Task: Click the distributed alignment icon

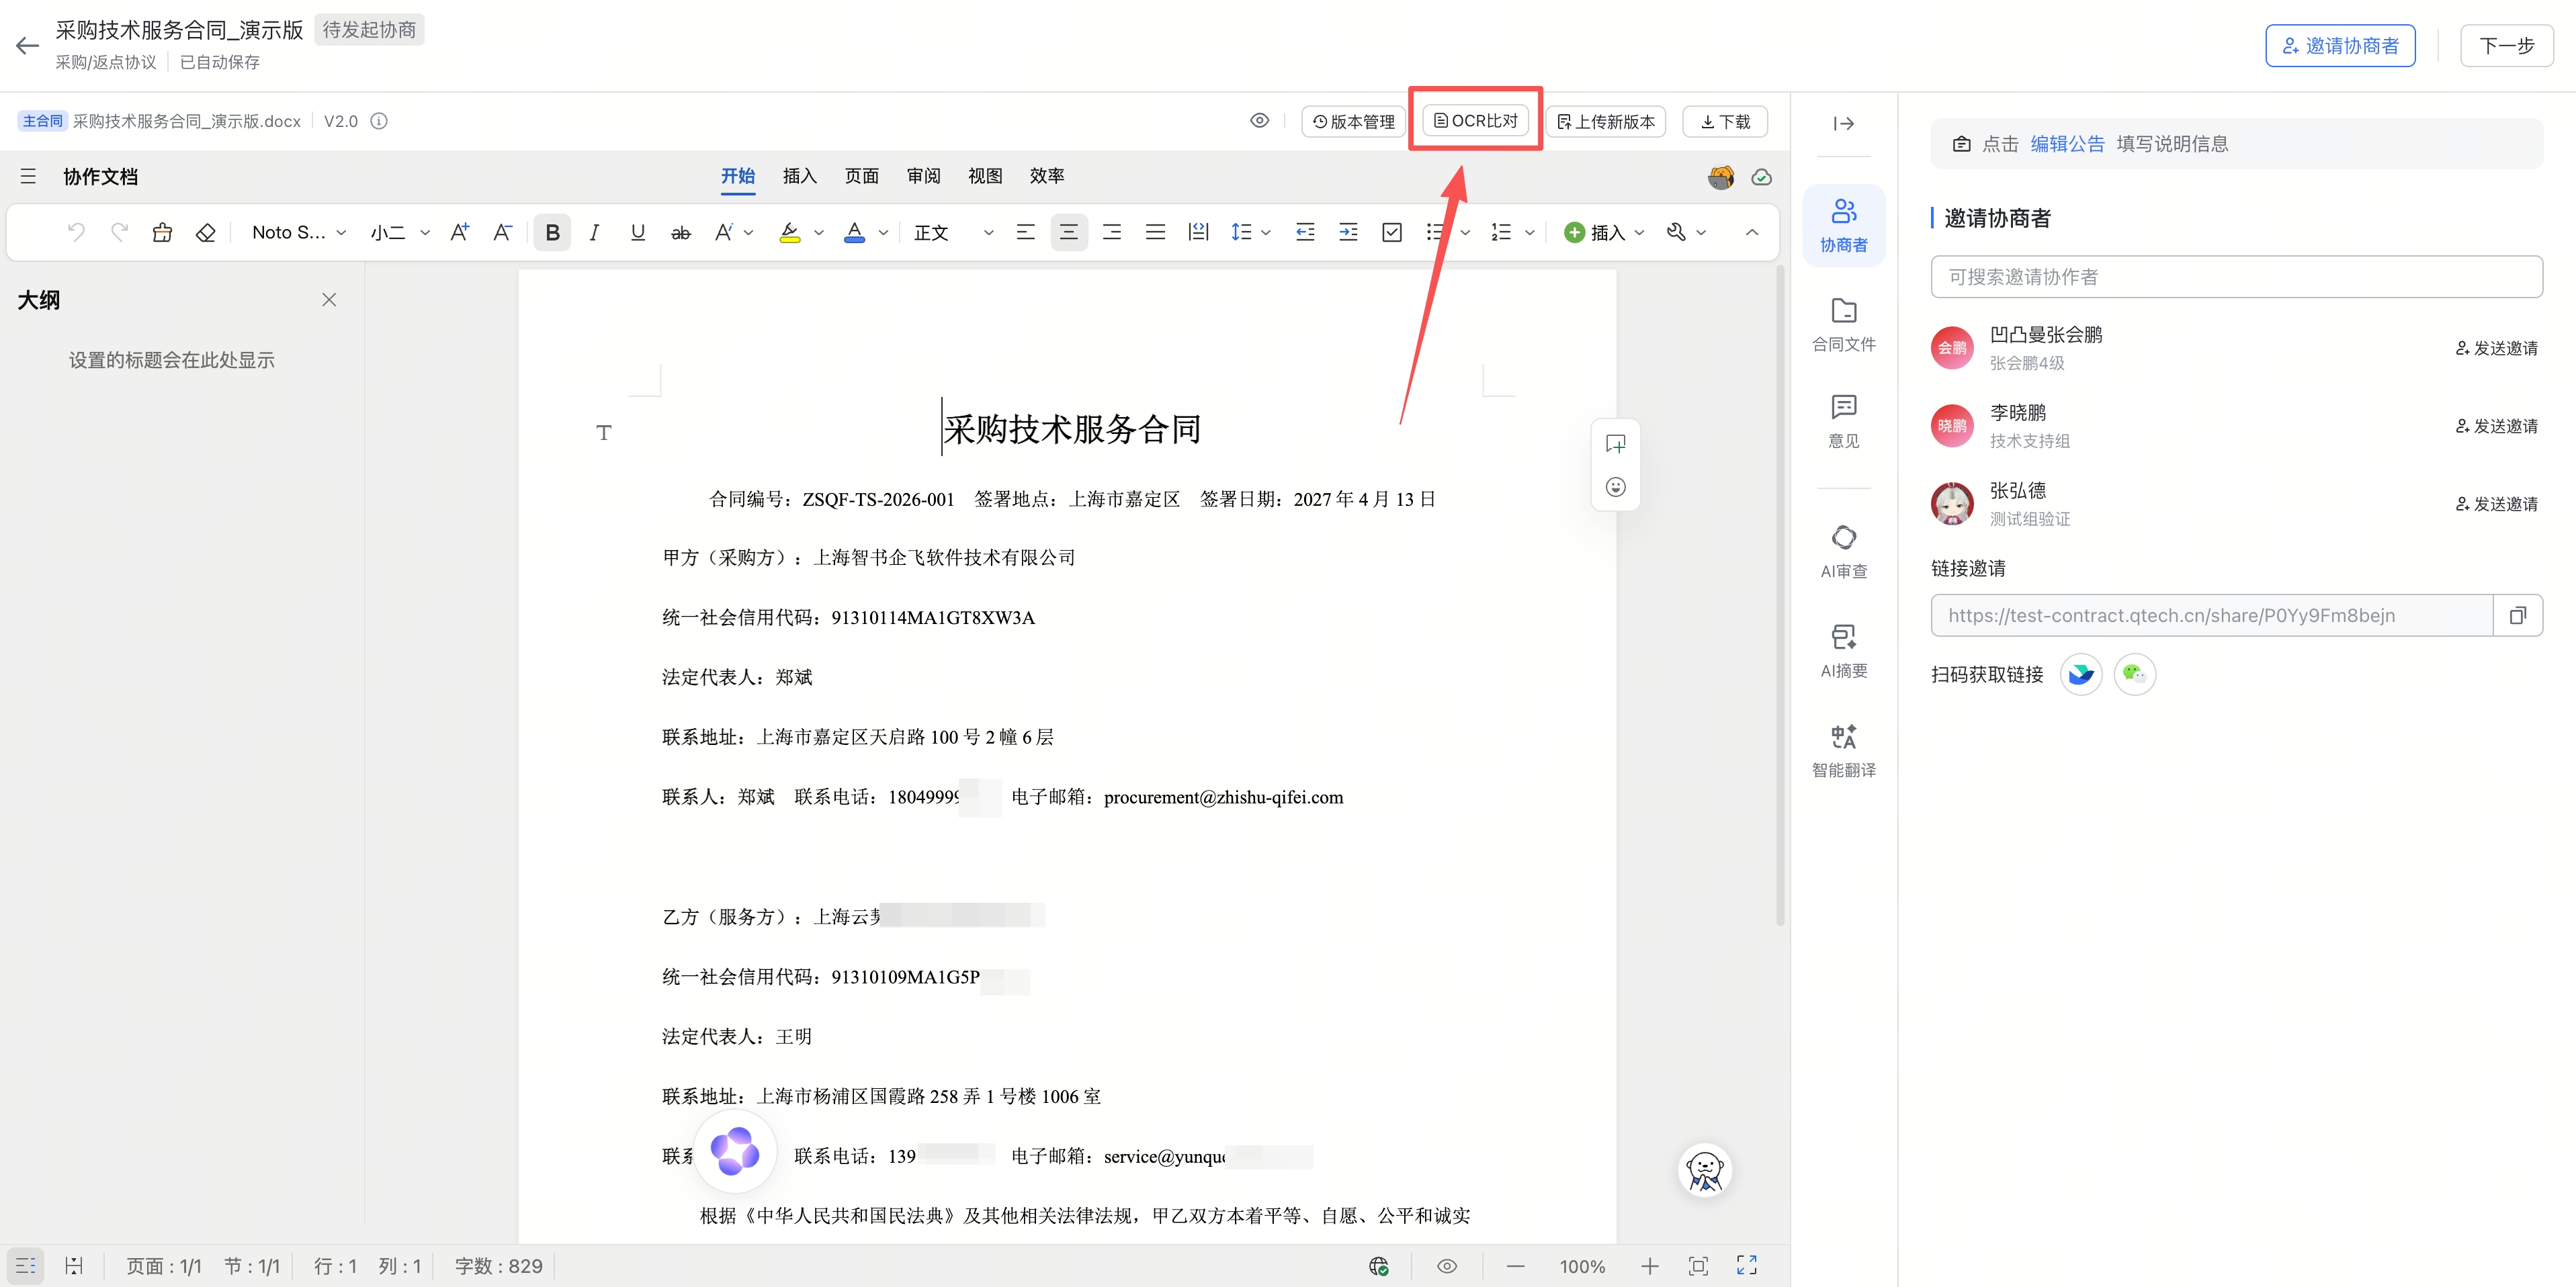Action: pos(1198,233)
